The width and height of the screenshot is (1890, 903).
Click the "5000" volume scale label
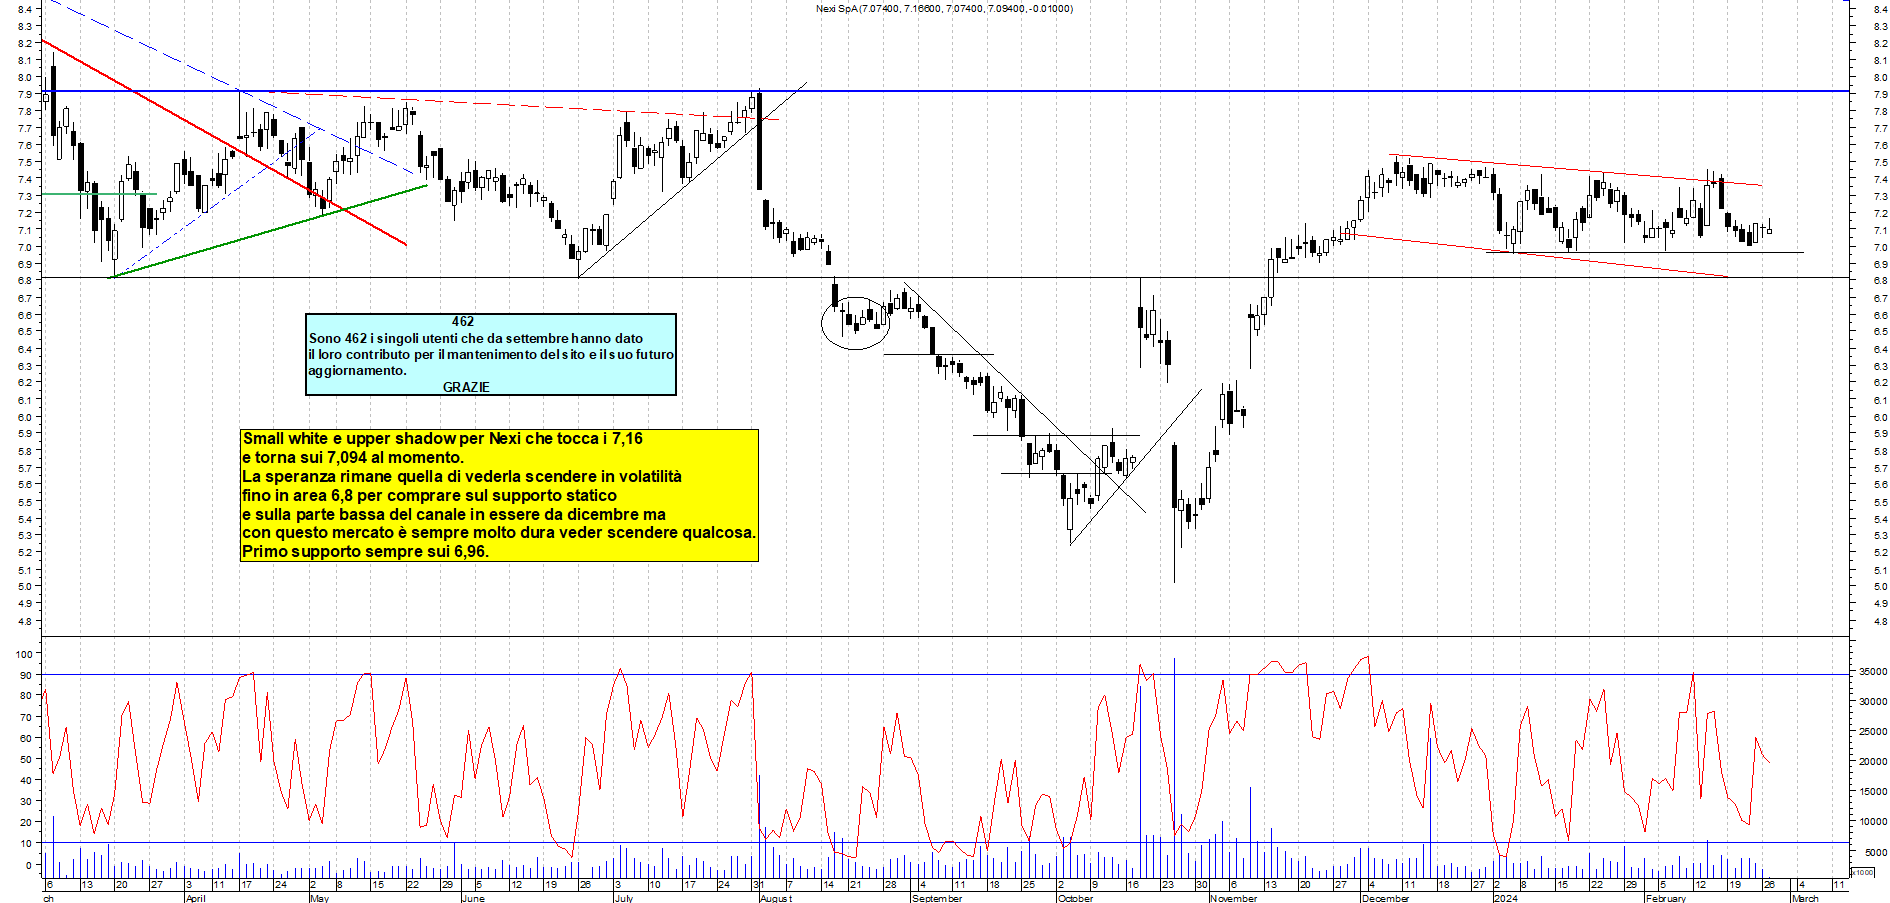[1875, 853]
